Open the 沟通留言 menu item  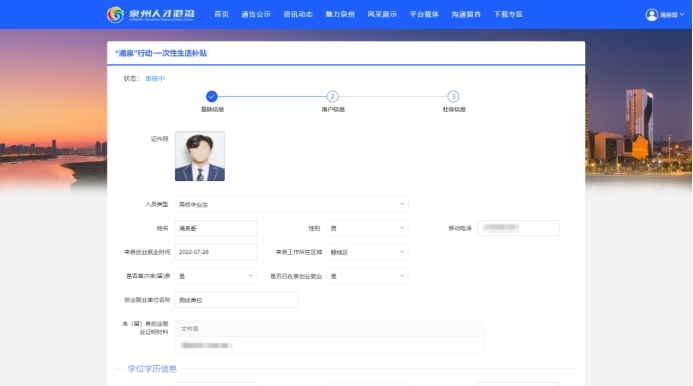pyautogui.click(x=466, y=14)
